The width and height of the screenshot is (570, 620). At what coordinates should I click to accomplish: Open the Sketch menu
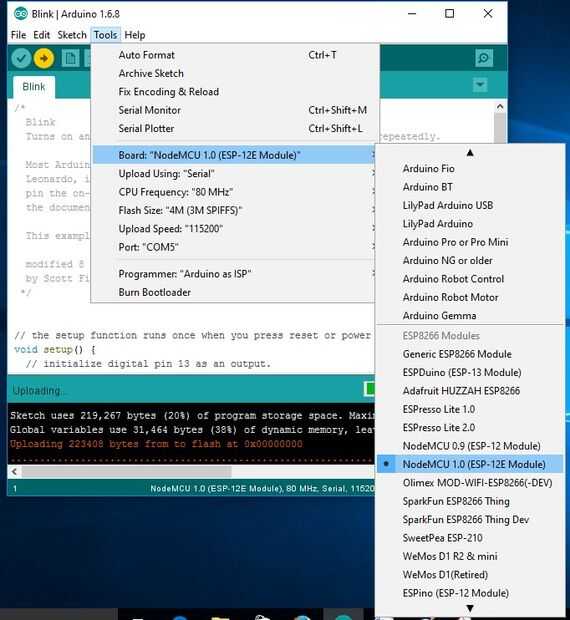tap(72, 35)
